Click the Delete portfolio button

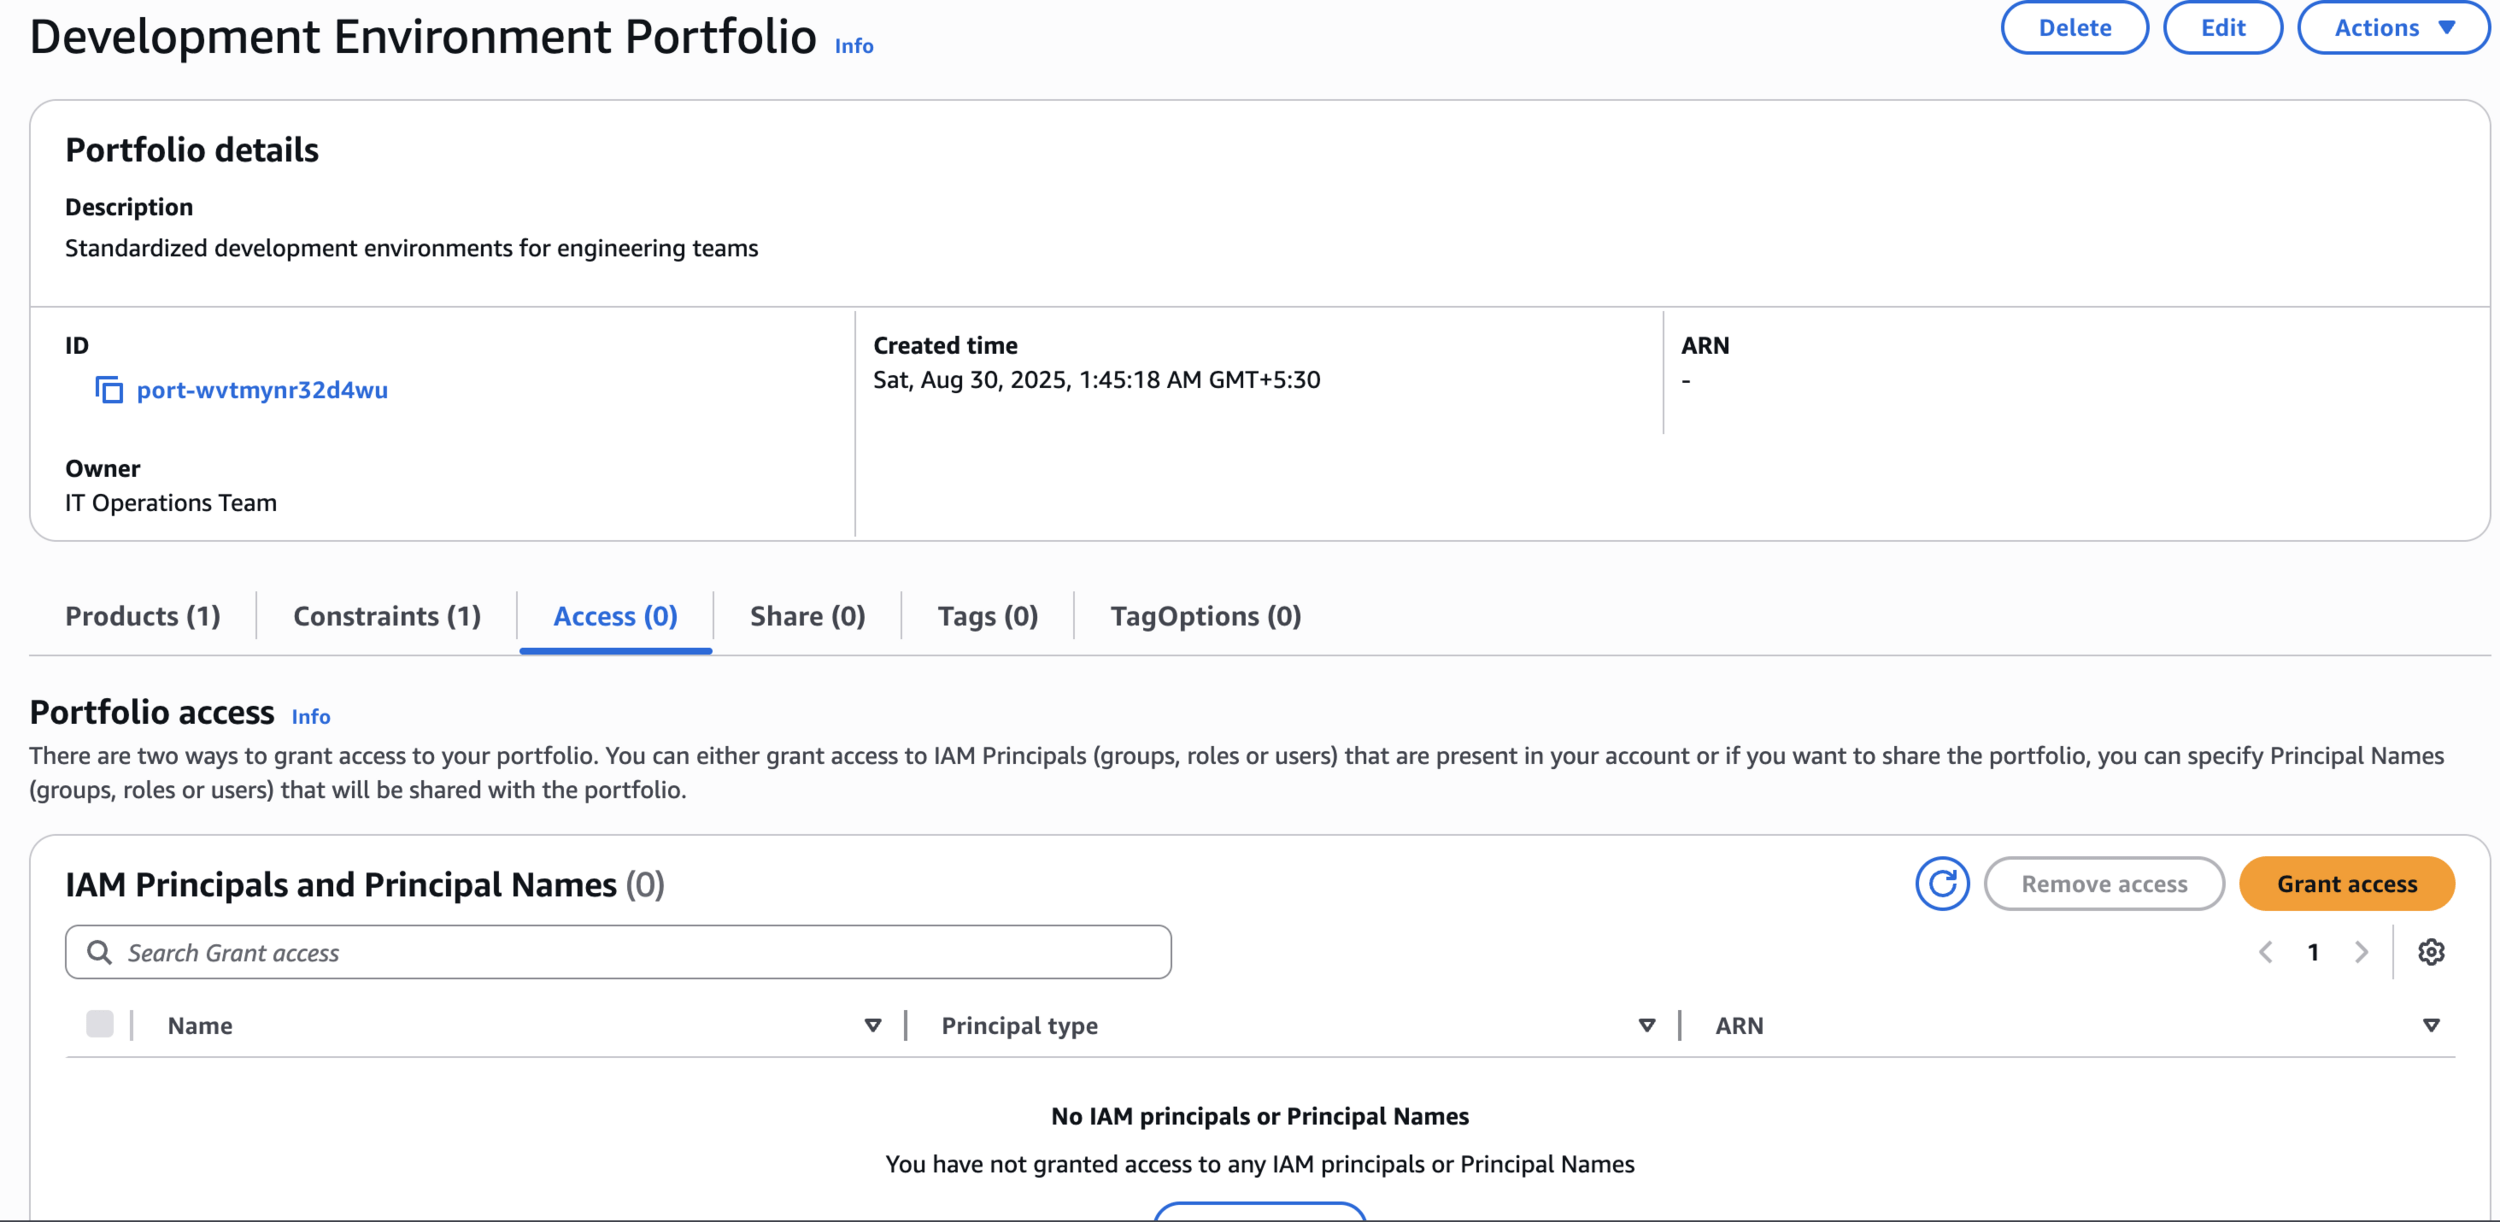coord(2074,28)
